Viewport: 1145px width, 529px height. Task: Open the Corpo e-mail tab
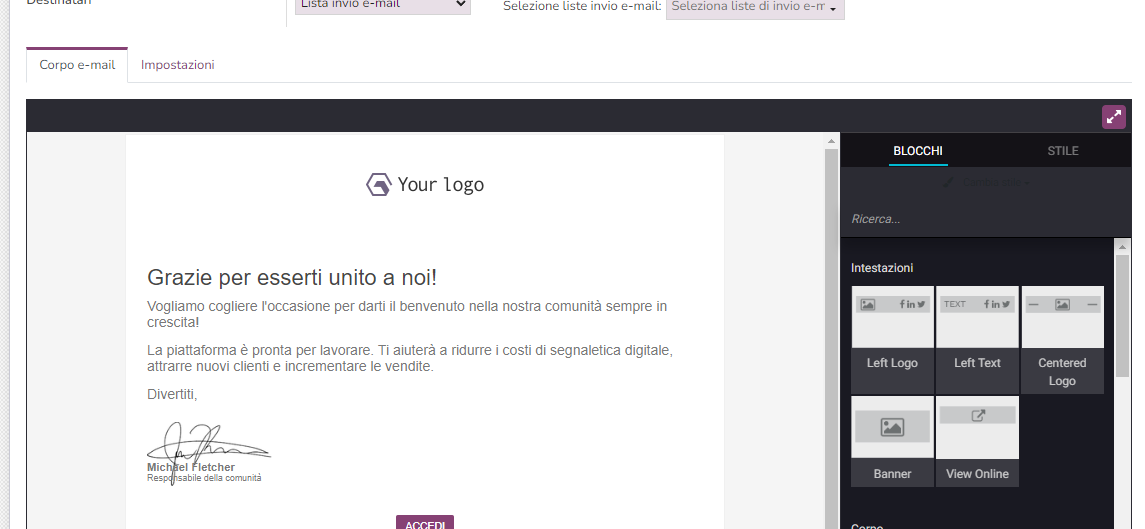pyautogui.click(x=77, y=65)
